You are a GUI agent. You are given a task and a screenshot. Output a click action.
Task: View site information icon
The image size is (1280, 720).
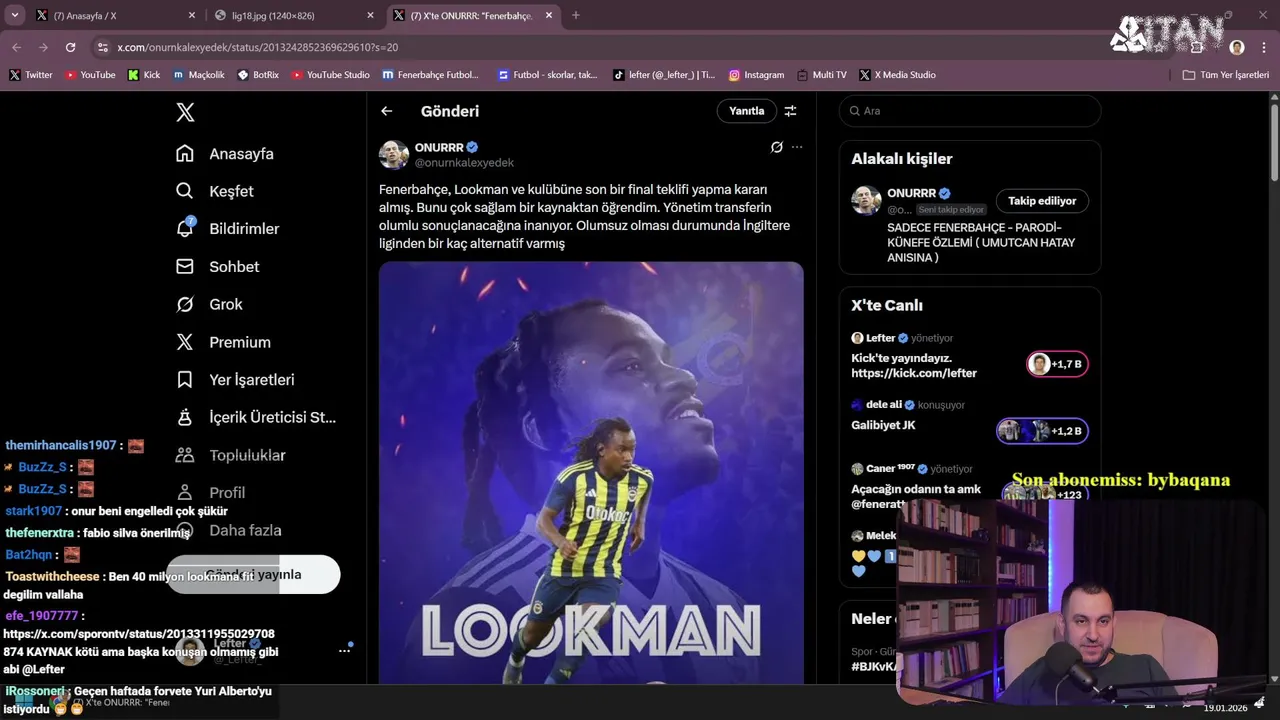click(x=102, y=47)
